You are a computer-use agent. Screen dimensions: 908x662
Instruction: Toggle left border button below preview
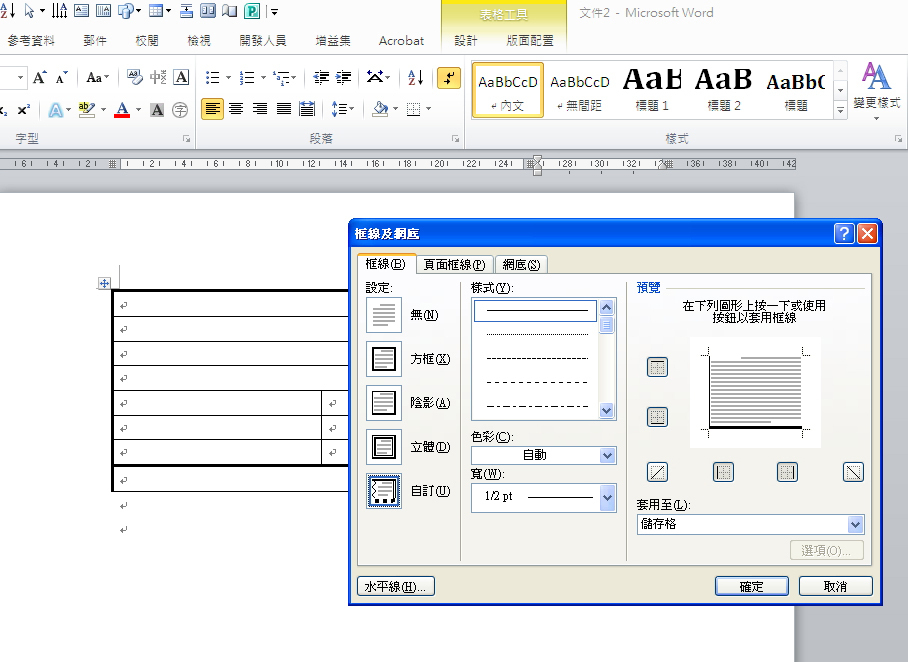click(723, 472)
